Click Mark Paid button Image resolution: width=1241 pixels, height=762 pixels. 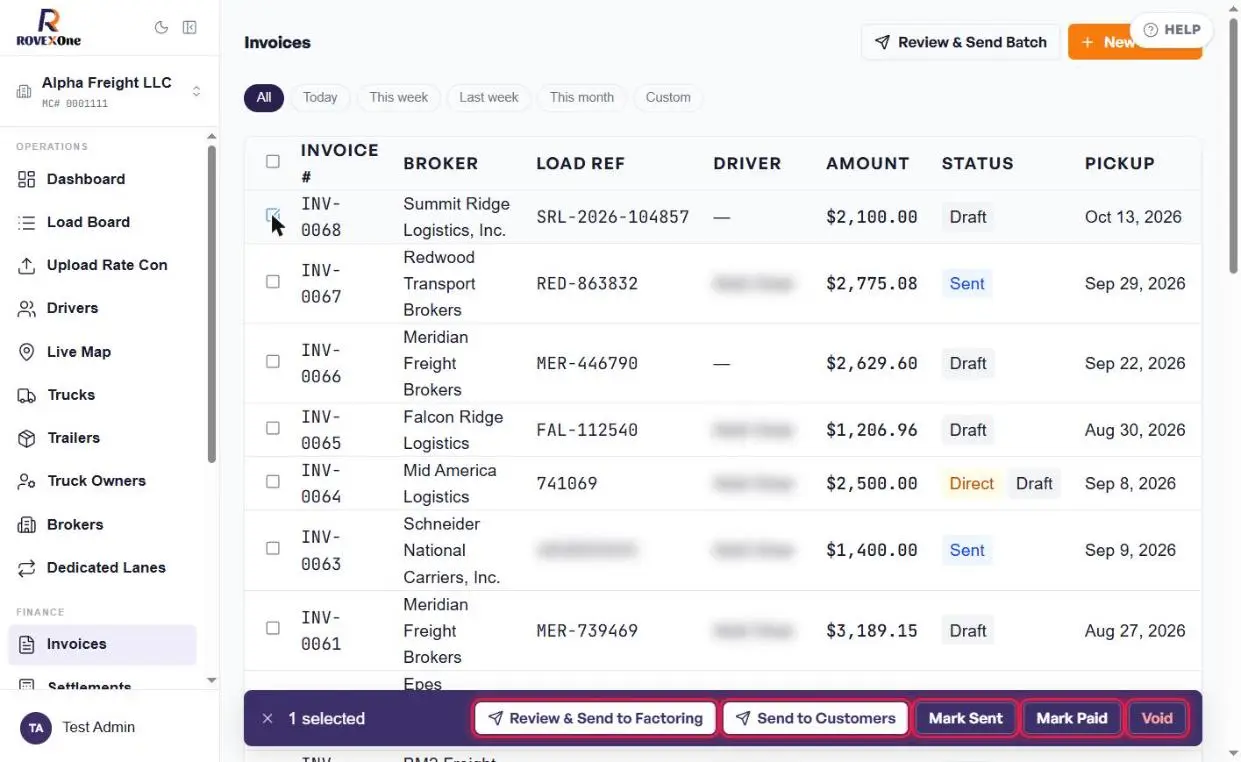[x=1072, y=718]
